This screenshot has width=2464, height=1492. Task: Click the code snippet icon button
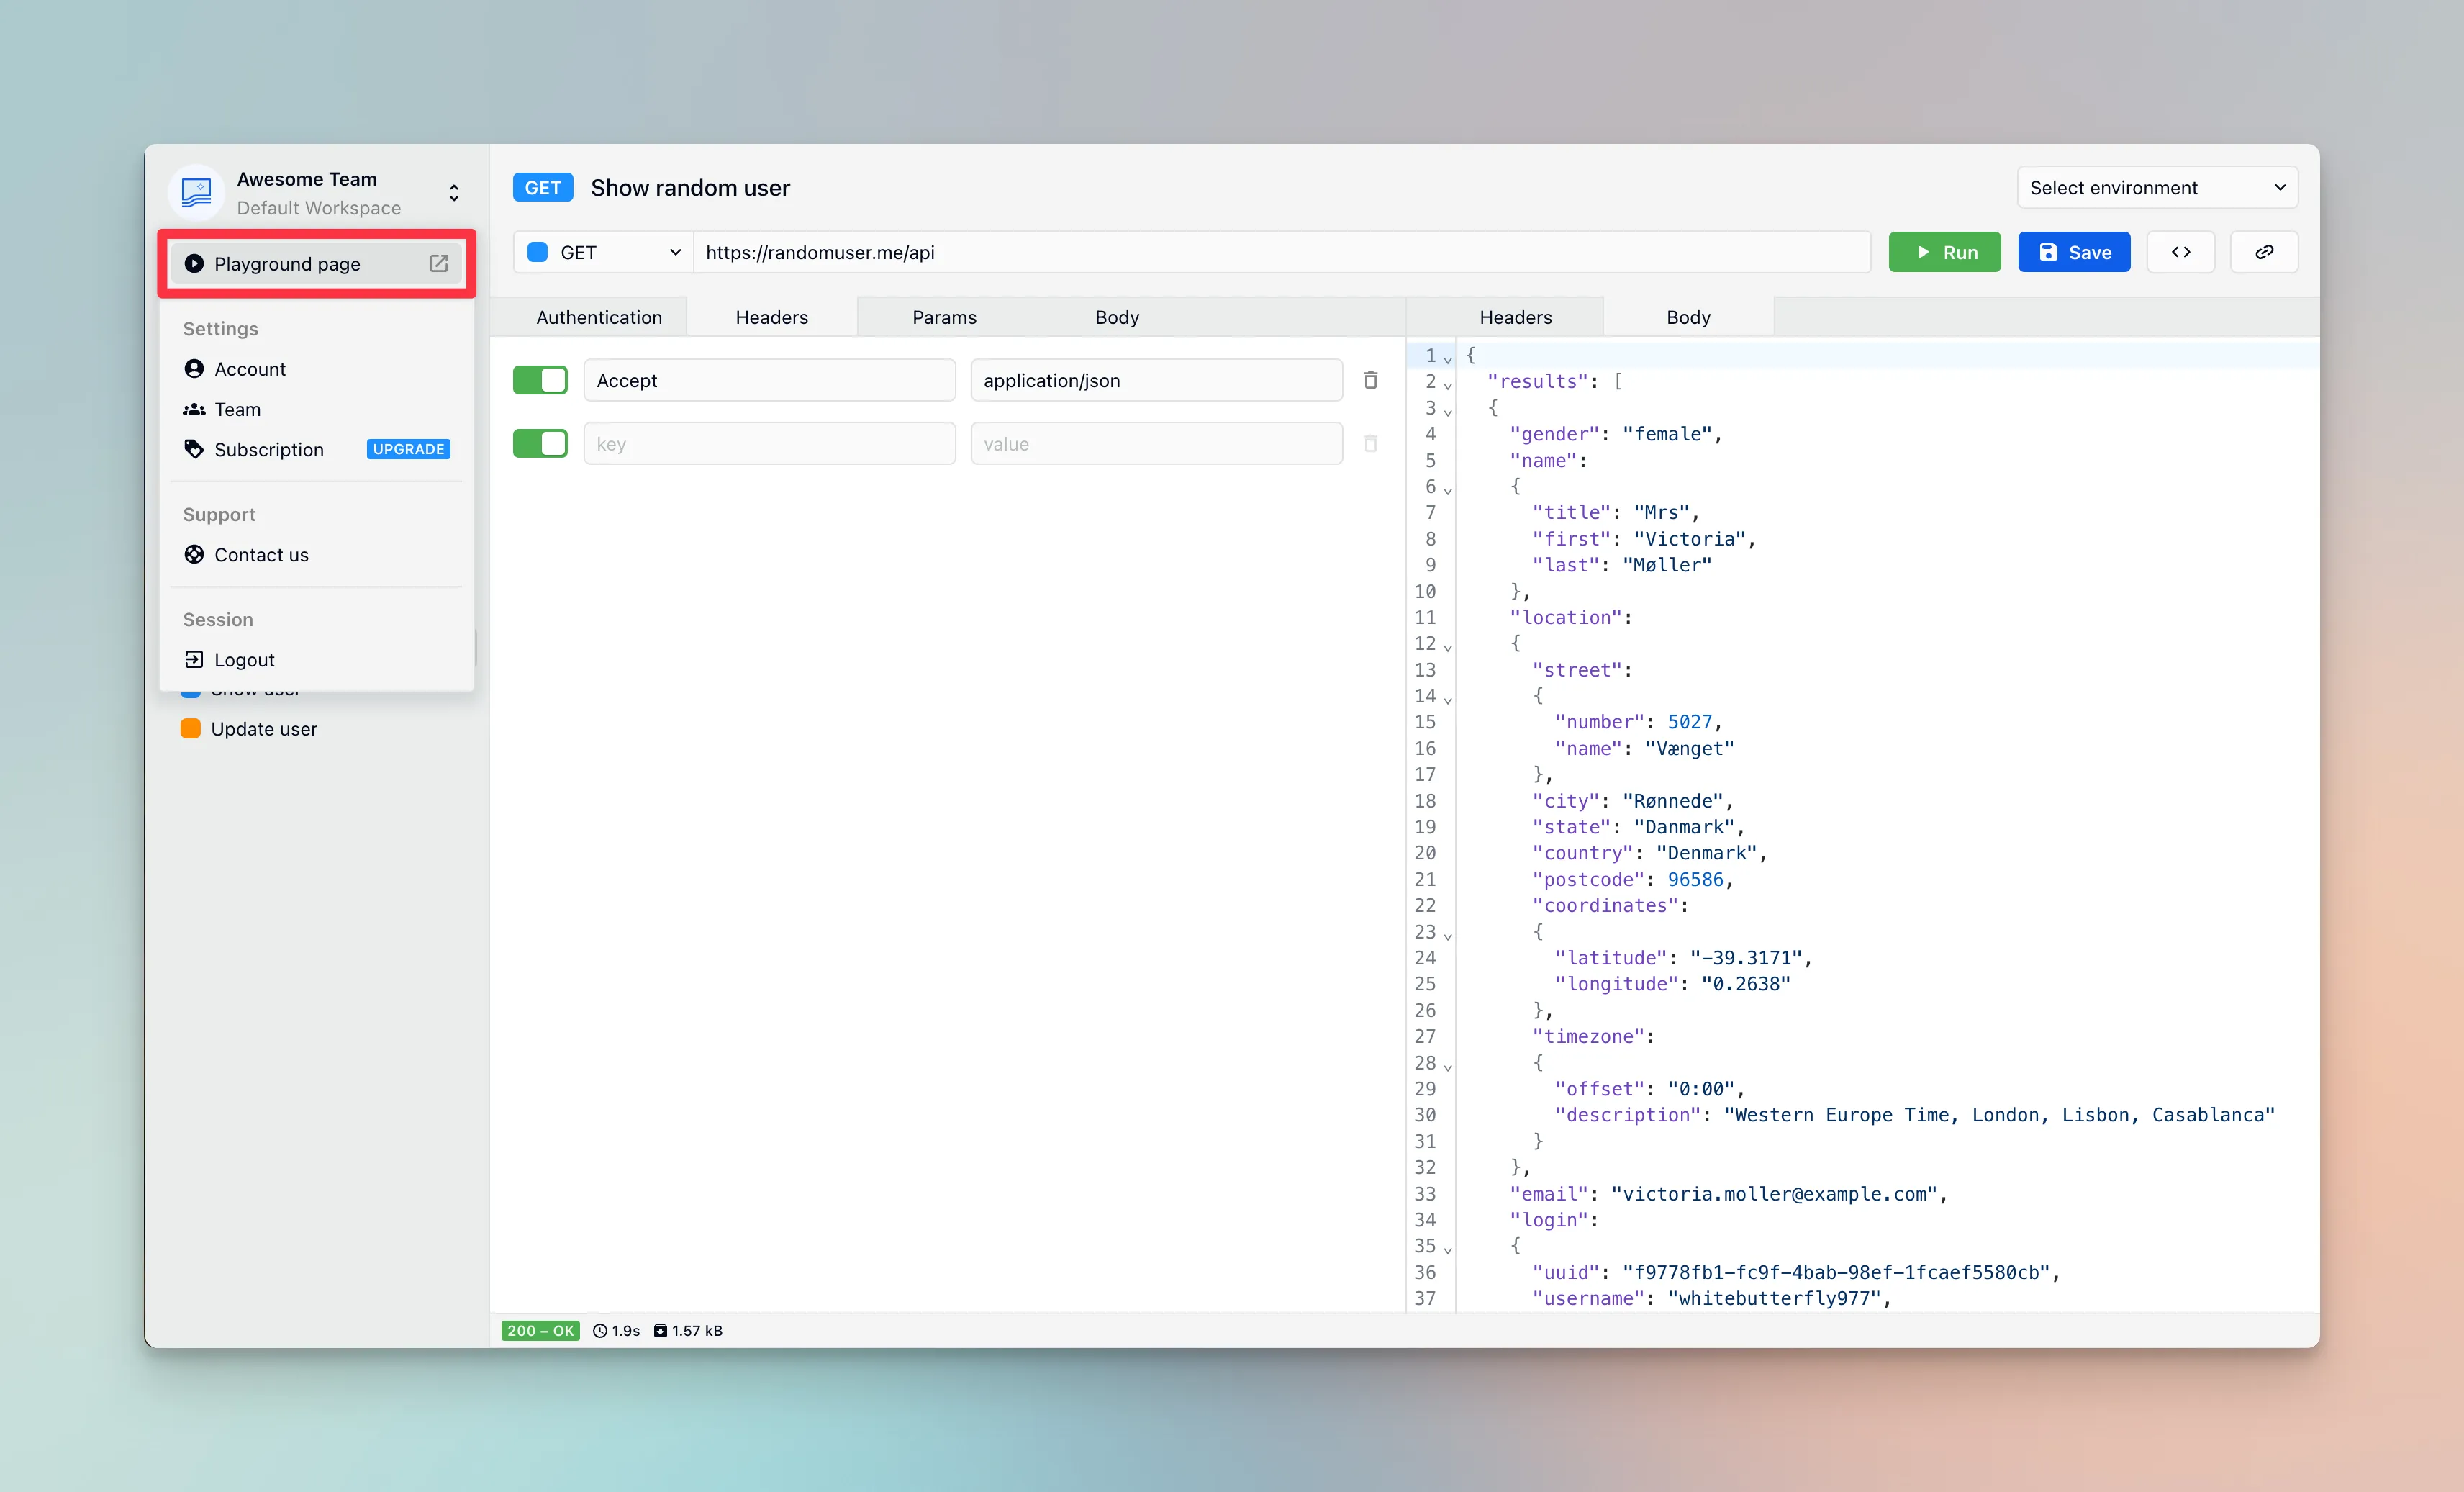click(x=2181, y=252)
